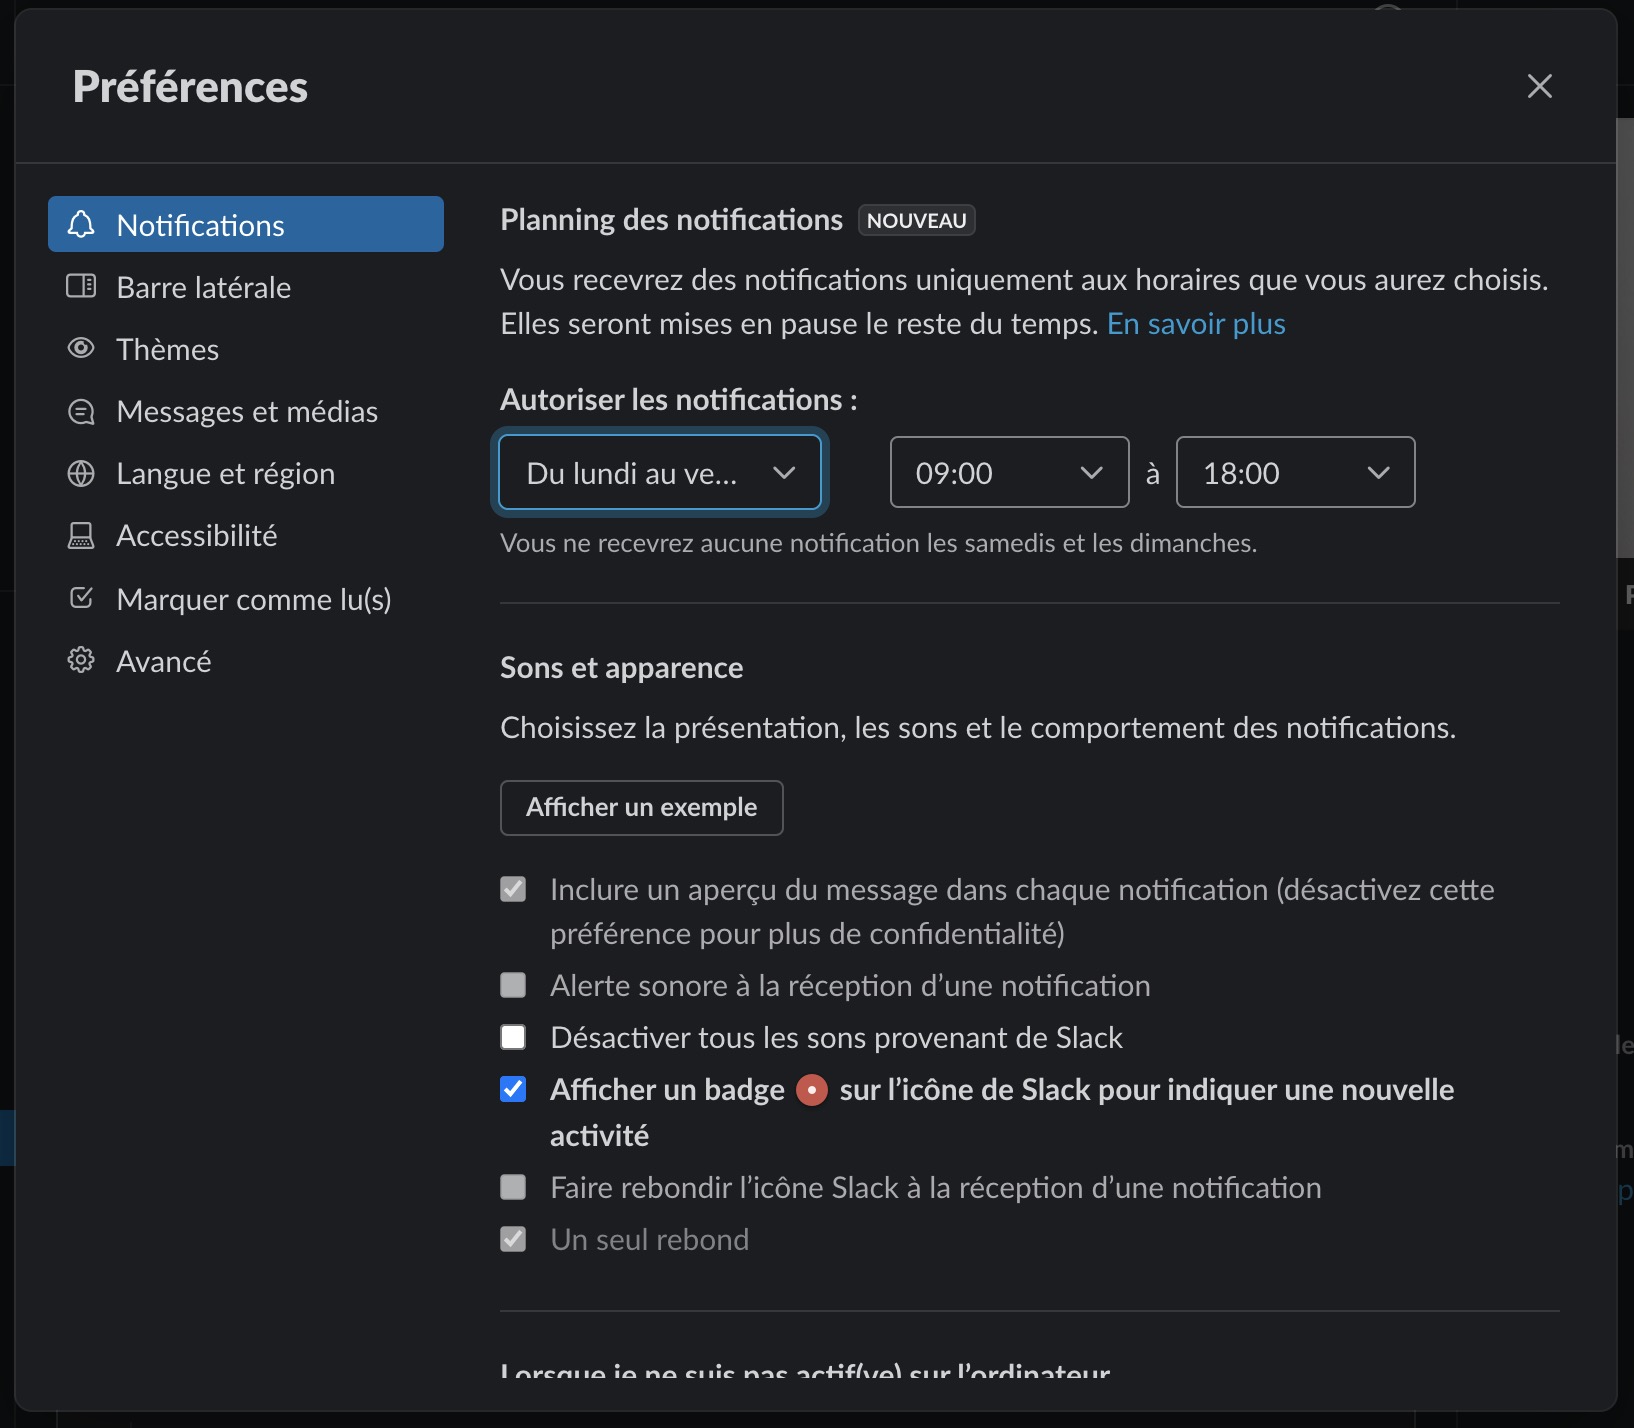Switch to the Thèmes preferences section

[x=168, y=349]
